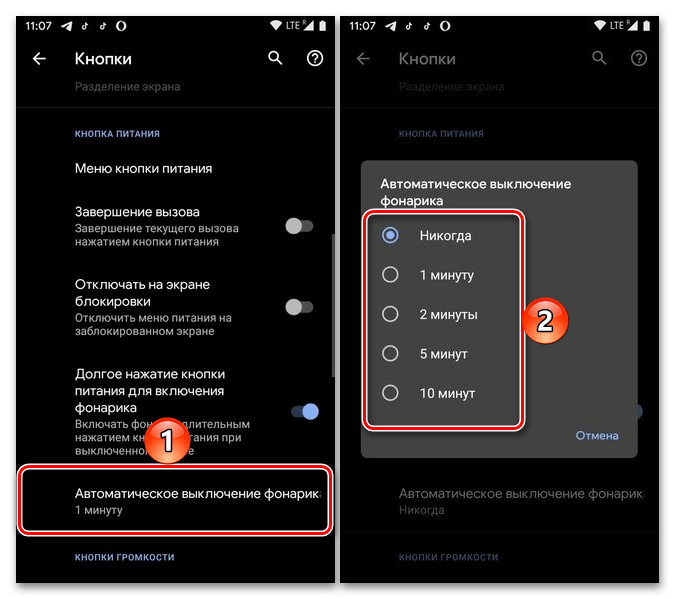Disable long-press power button flashlight switch
This screenshot has height=599, width=675.
click(x=305, y=412)
